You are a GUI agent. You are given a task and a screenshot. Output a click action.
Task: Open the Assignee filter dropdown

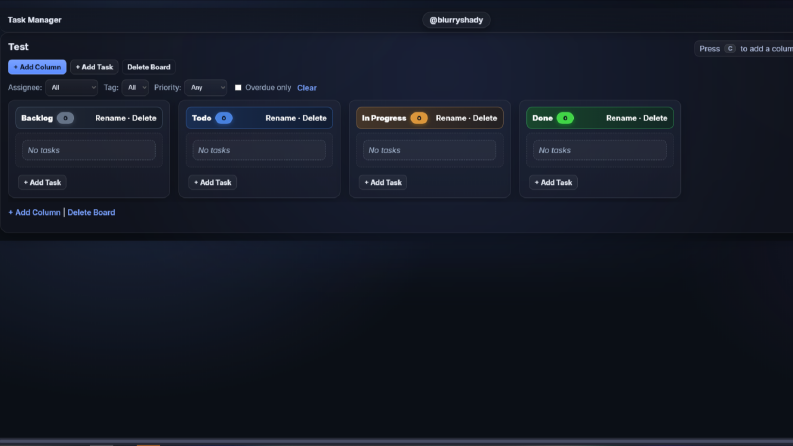(x=71, y=87)
